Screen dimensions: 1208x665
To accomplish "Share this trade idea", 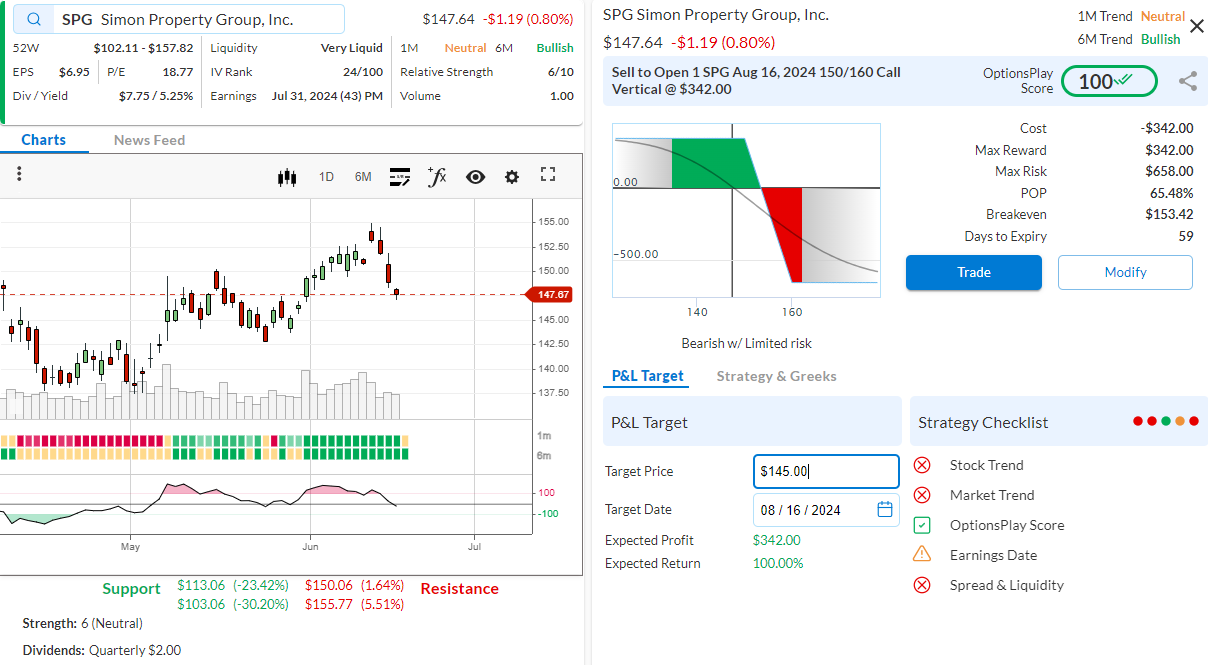I will [x=1188, y=82].
